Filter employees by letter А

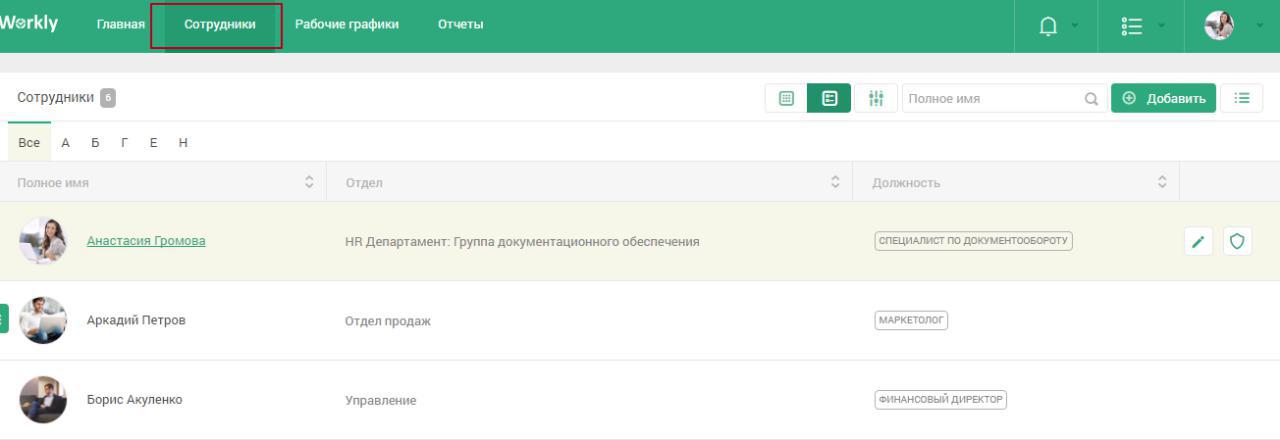point(66,143)
